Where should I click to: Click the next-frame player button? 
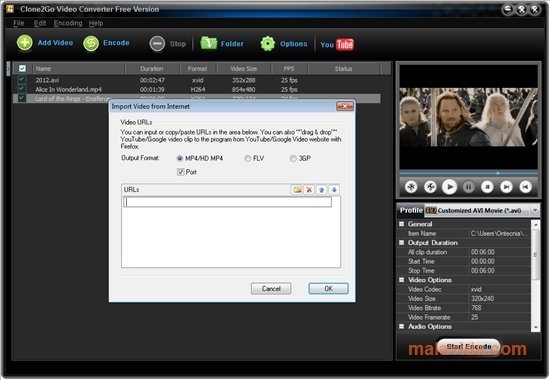(x=506, y=187)
